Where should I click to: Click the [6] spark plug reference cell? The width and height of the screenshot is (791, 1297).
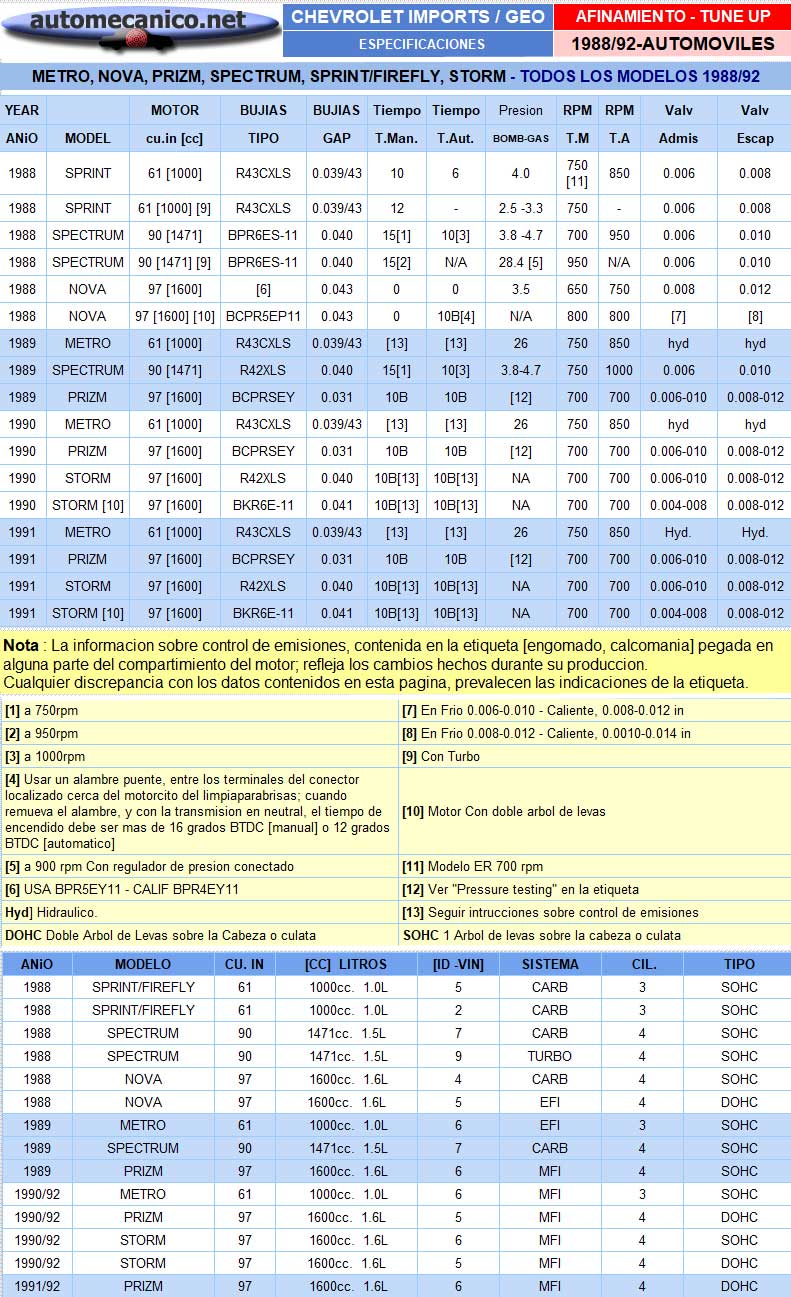(264, 289)
